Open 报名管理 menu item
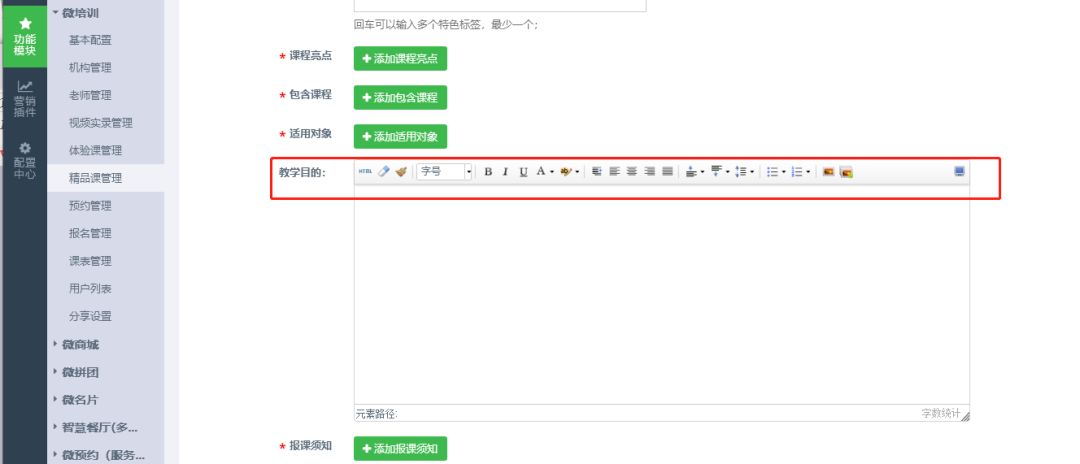Viewport: 1080px width, 464px height. pyautogui.click(x=90, y=233)
